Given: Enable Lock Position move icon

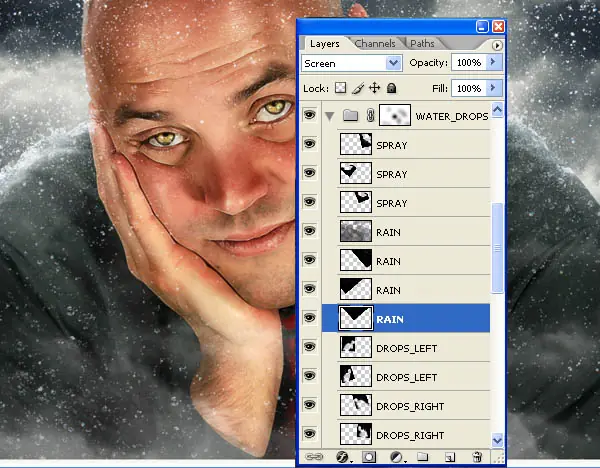Looking at the screenshot, I should (374, 88).
